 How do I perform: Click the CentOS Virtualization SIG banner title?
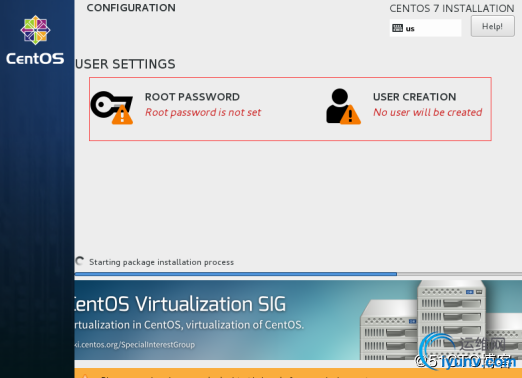tap(180, 304)
